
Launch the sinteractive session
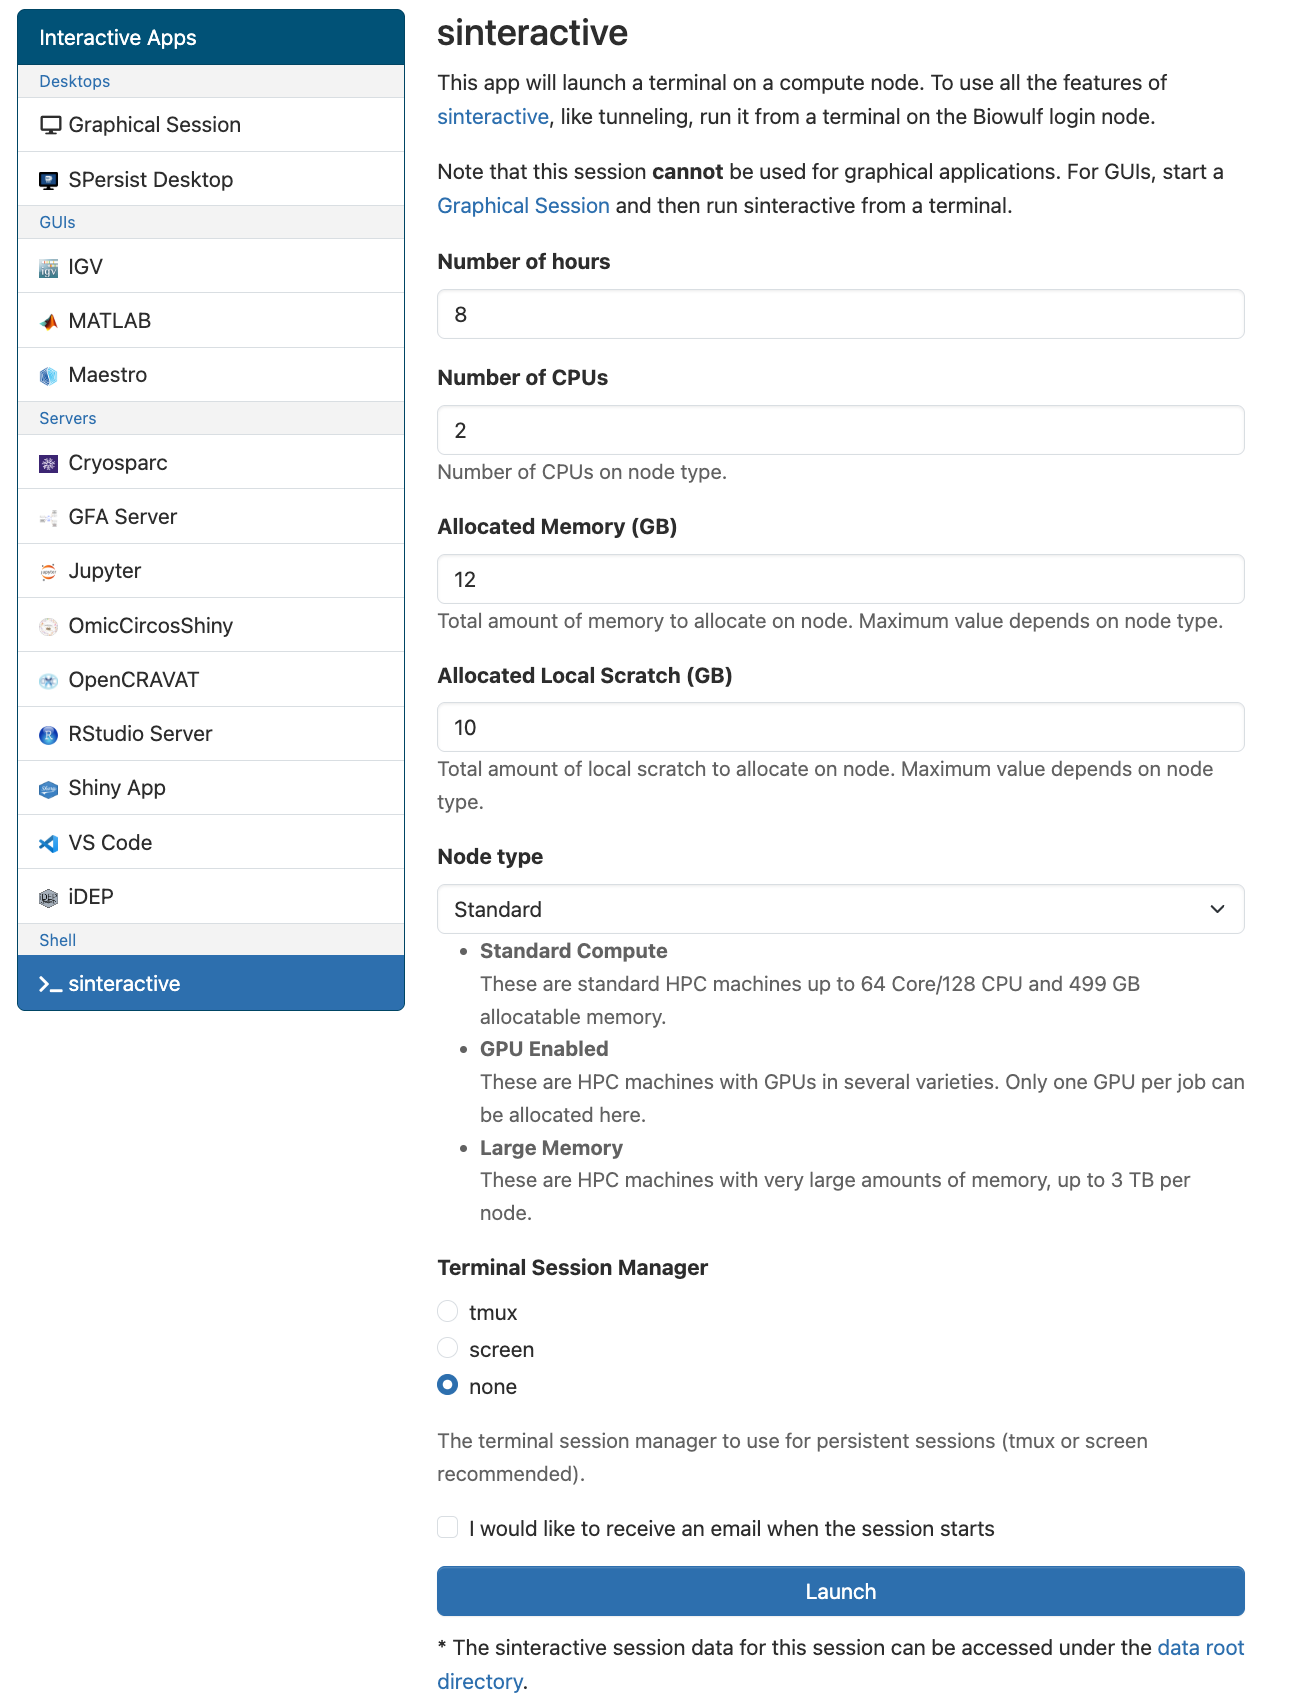841,1591
